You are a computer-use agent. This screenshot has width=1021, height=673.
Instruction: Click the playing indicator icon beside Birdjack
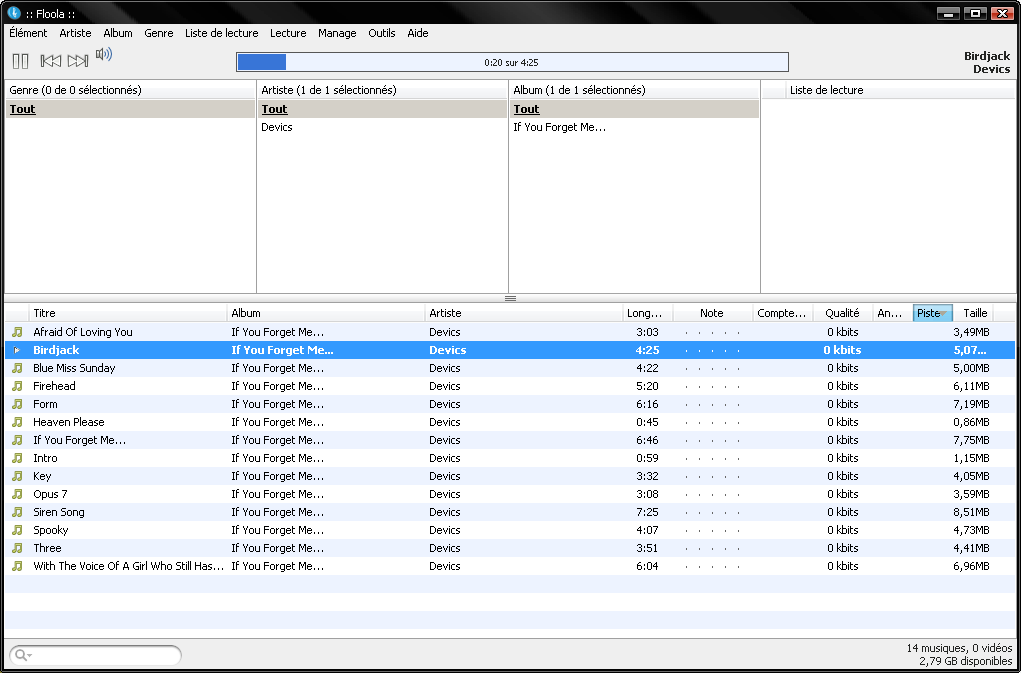point(18,350)
